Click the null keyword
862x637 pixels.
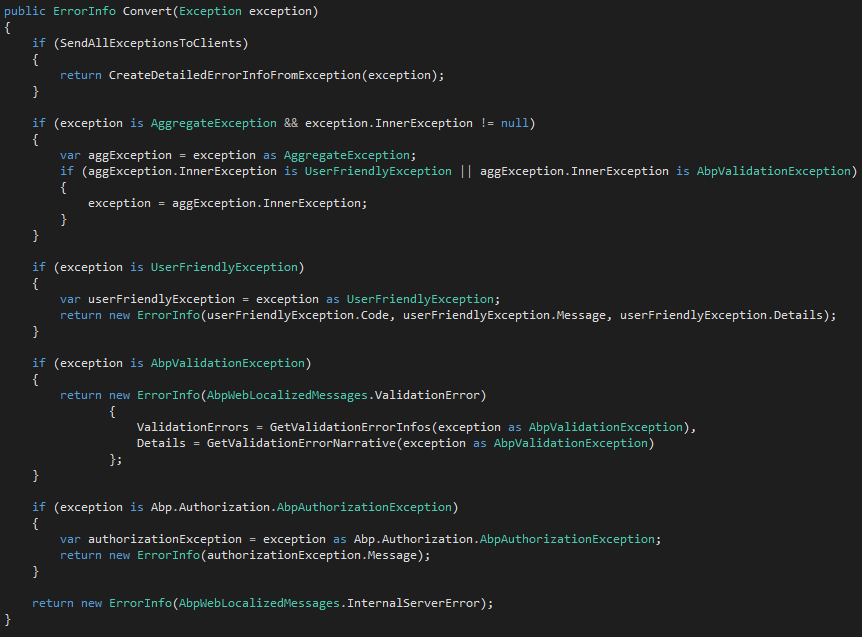pos(515,123)
